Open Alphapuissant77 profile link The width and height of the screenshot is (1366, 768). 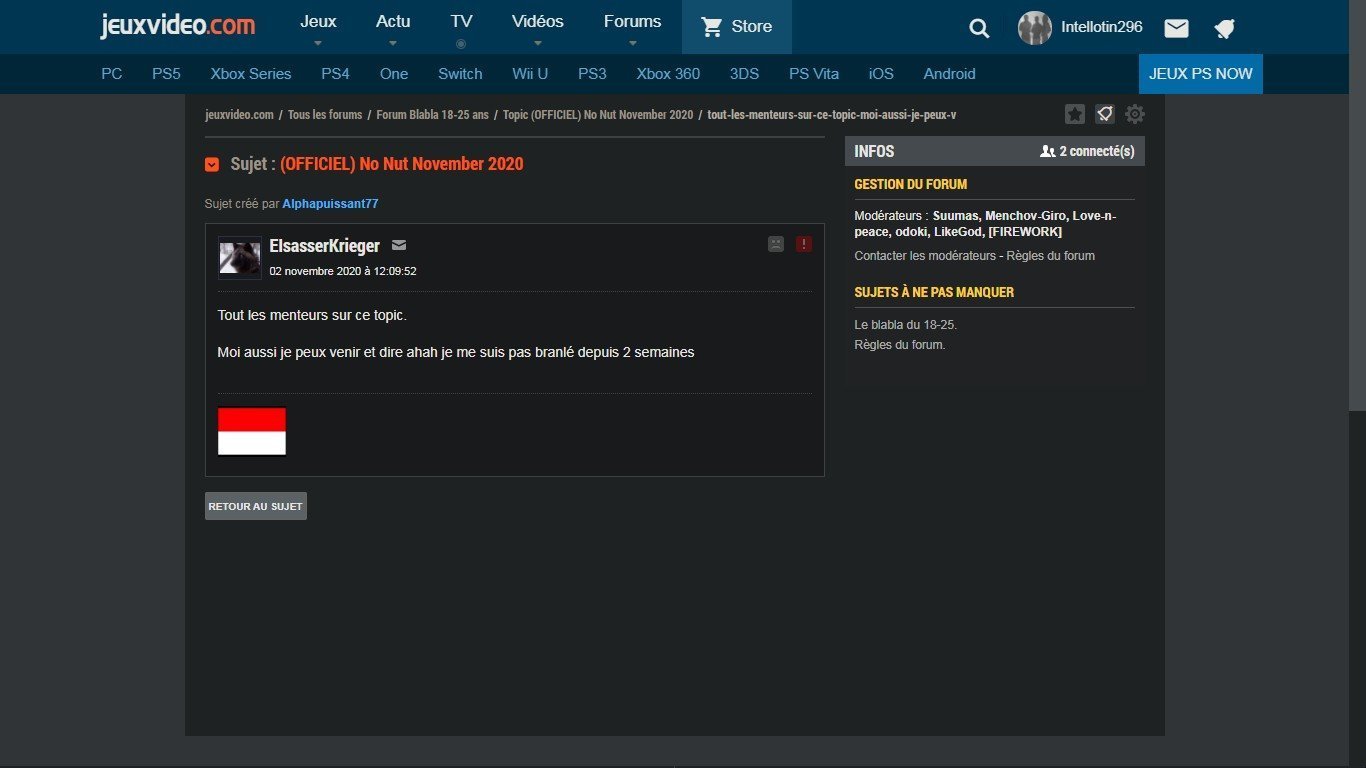pyautogui.click(x=330, y=204)
